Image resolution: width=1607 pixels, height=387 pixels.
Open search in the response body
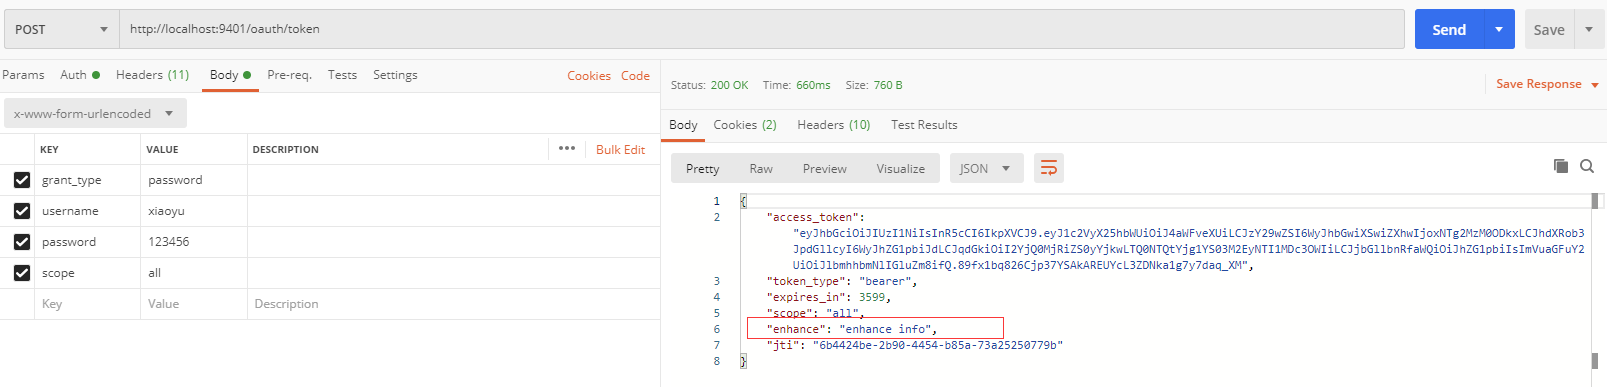point(1587,166)
